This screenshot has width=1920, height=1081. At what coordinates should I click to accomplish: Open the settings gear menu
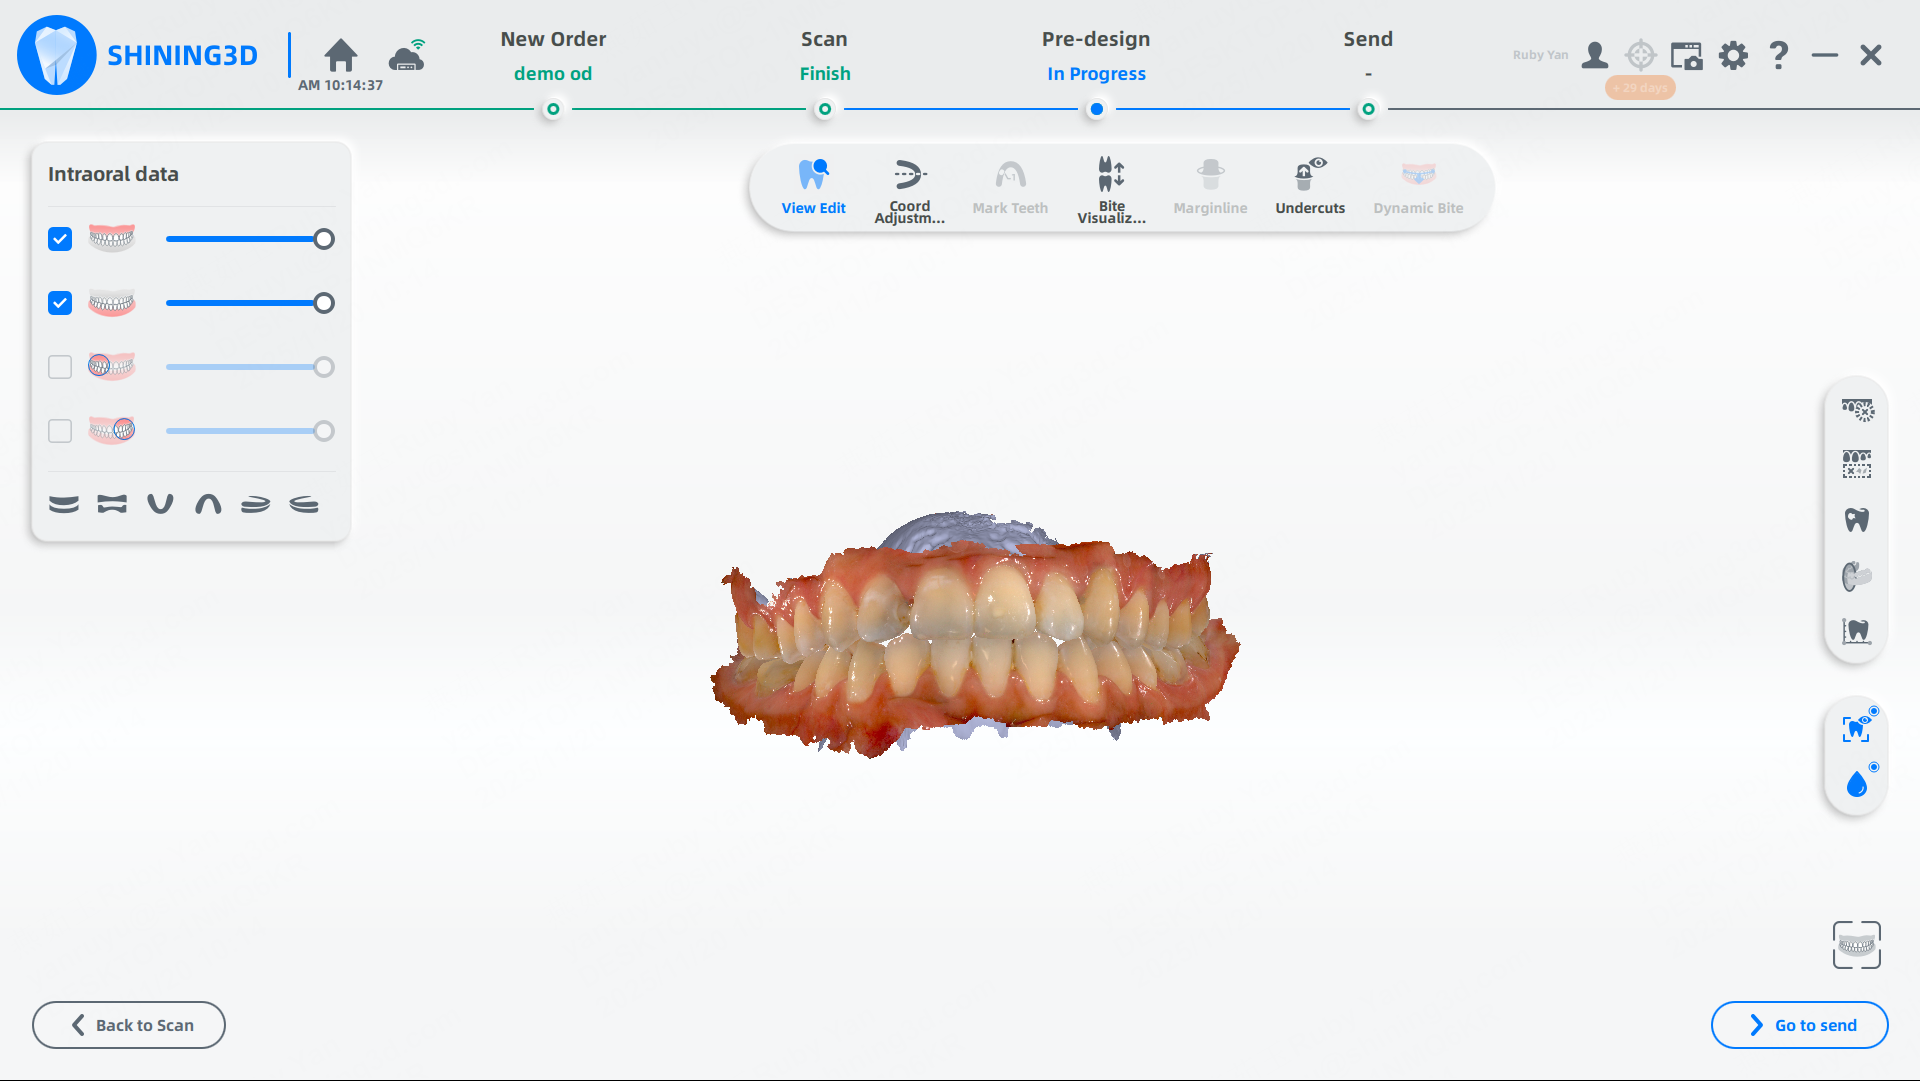click(1733, 55)
